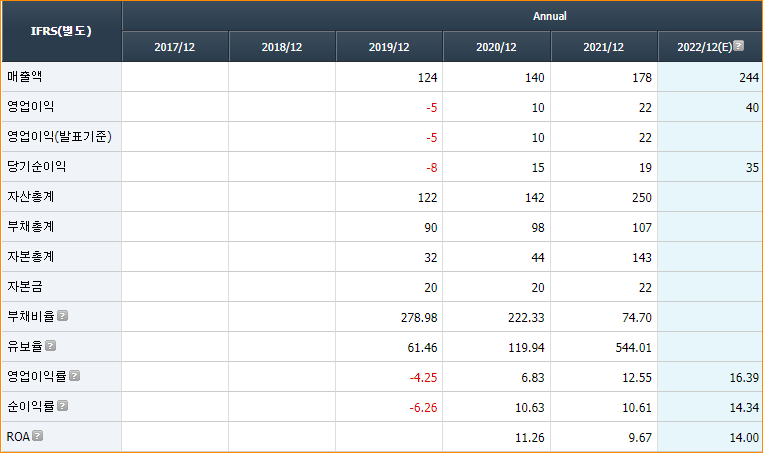
Task: Click 영업이익 estimate 40 for 2022/12
Action: 752,108
